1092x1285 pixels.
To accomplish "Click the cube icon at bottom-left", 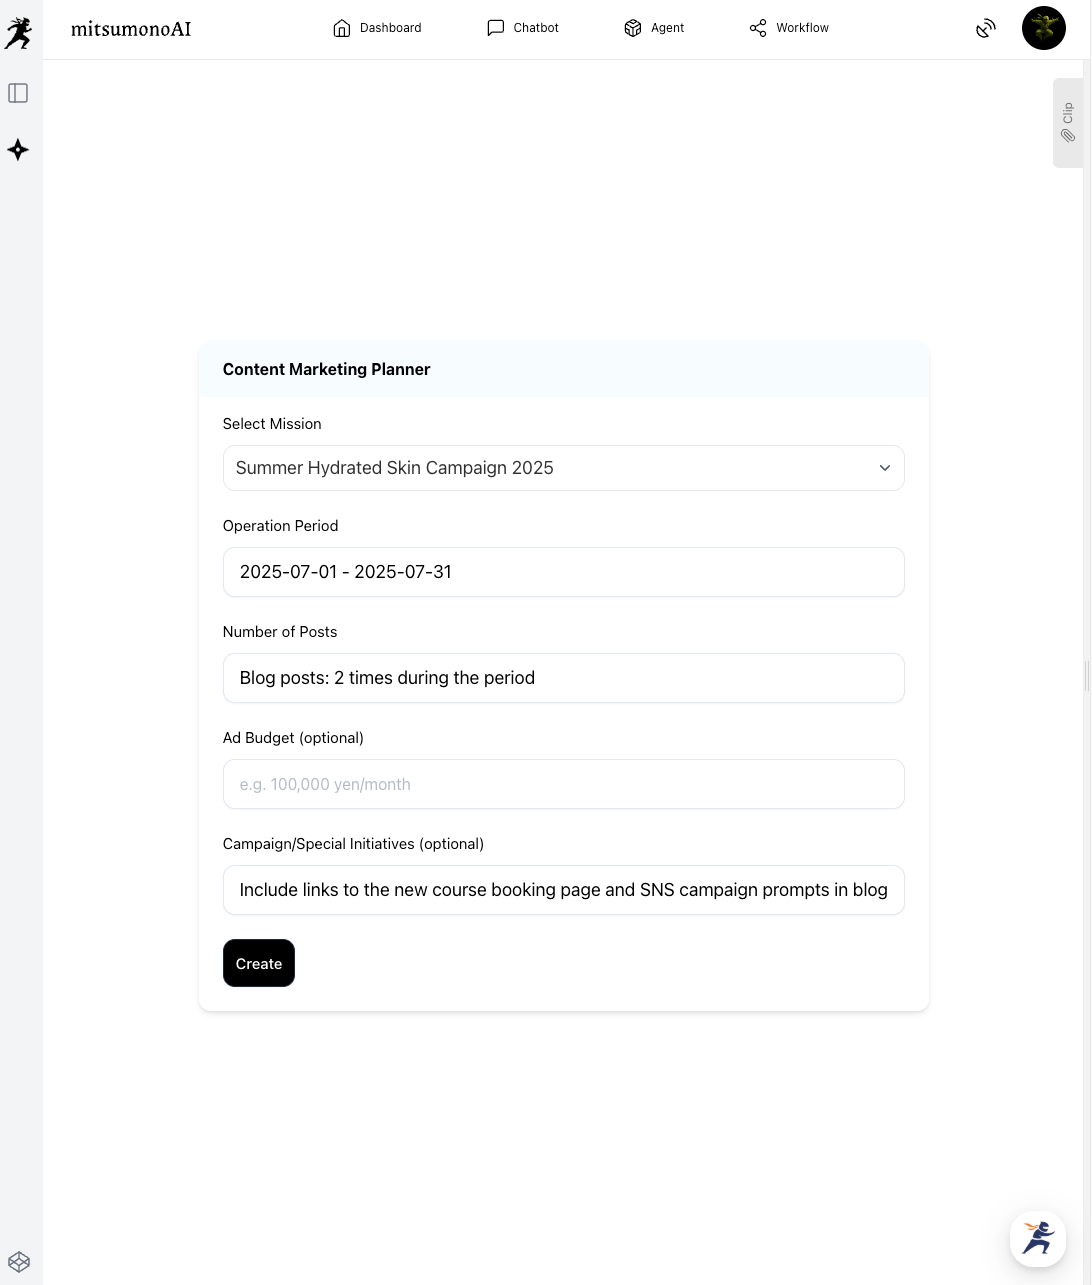I will pyautogui.click(x=19, y=1262).
